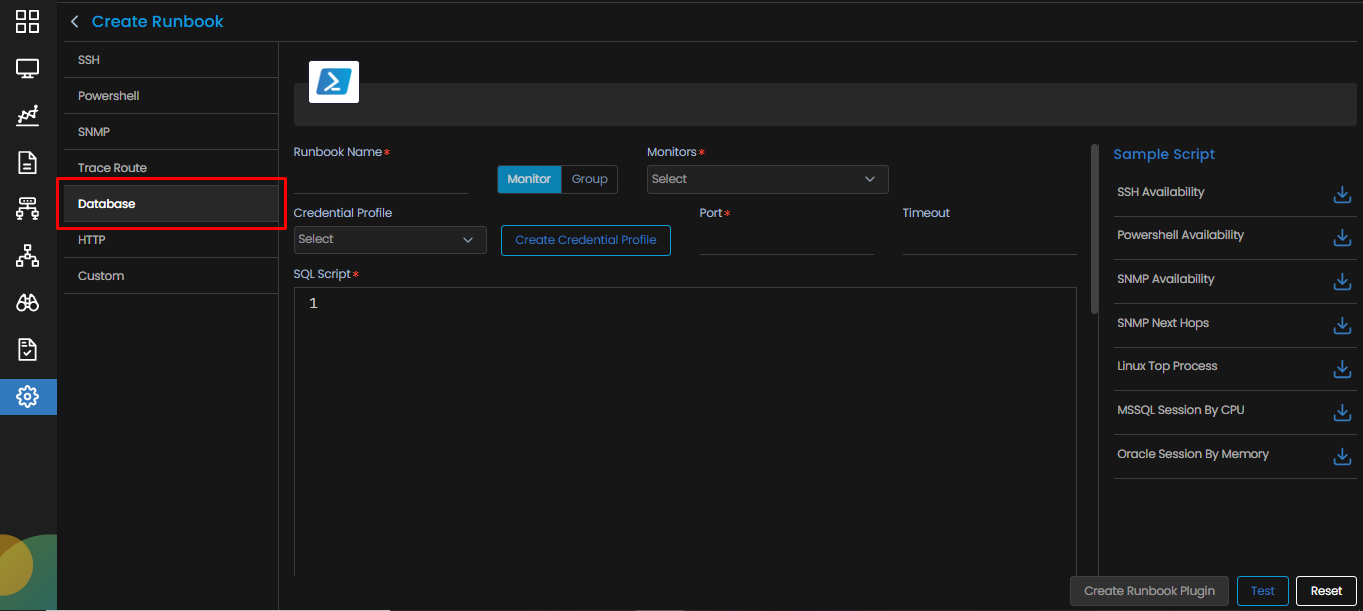1363x611 pixels.
Task: Download the MSSQL Session By CPU script
Action: (1342, 412)
